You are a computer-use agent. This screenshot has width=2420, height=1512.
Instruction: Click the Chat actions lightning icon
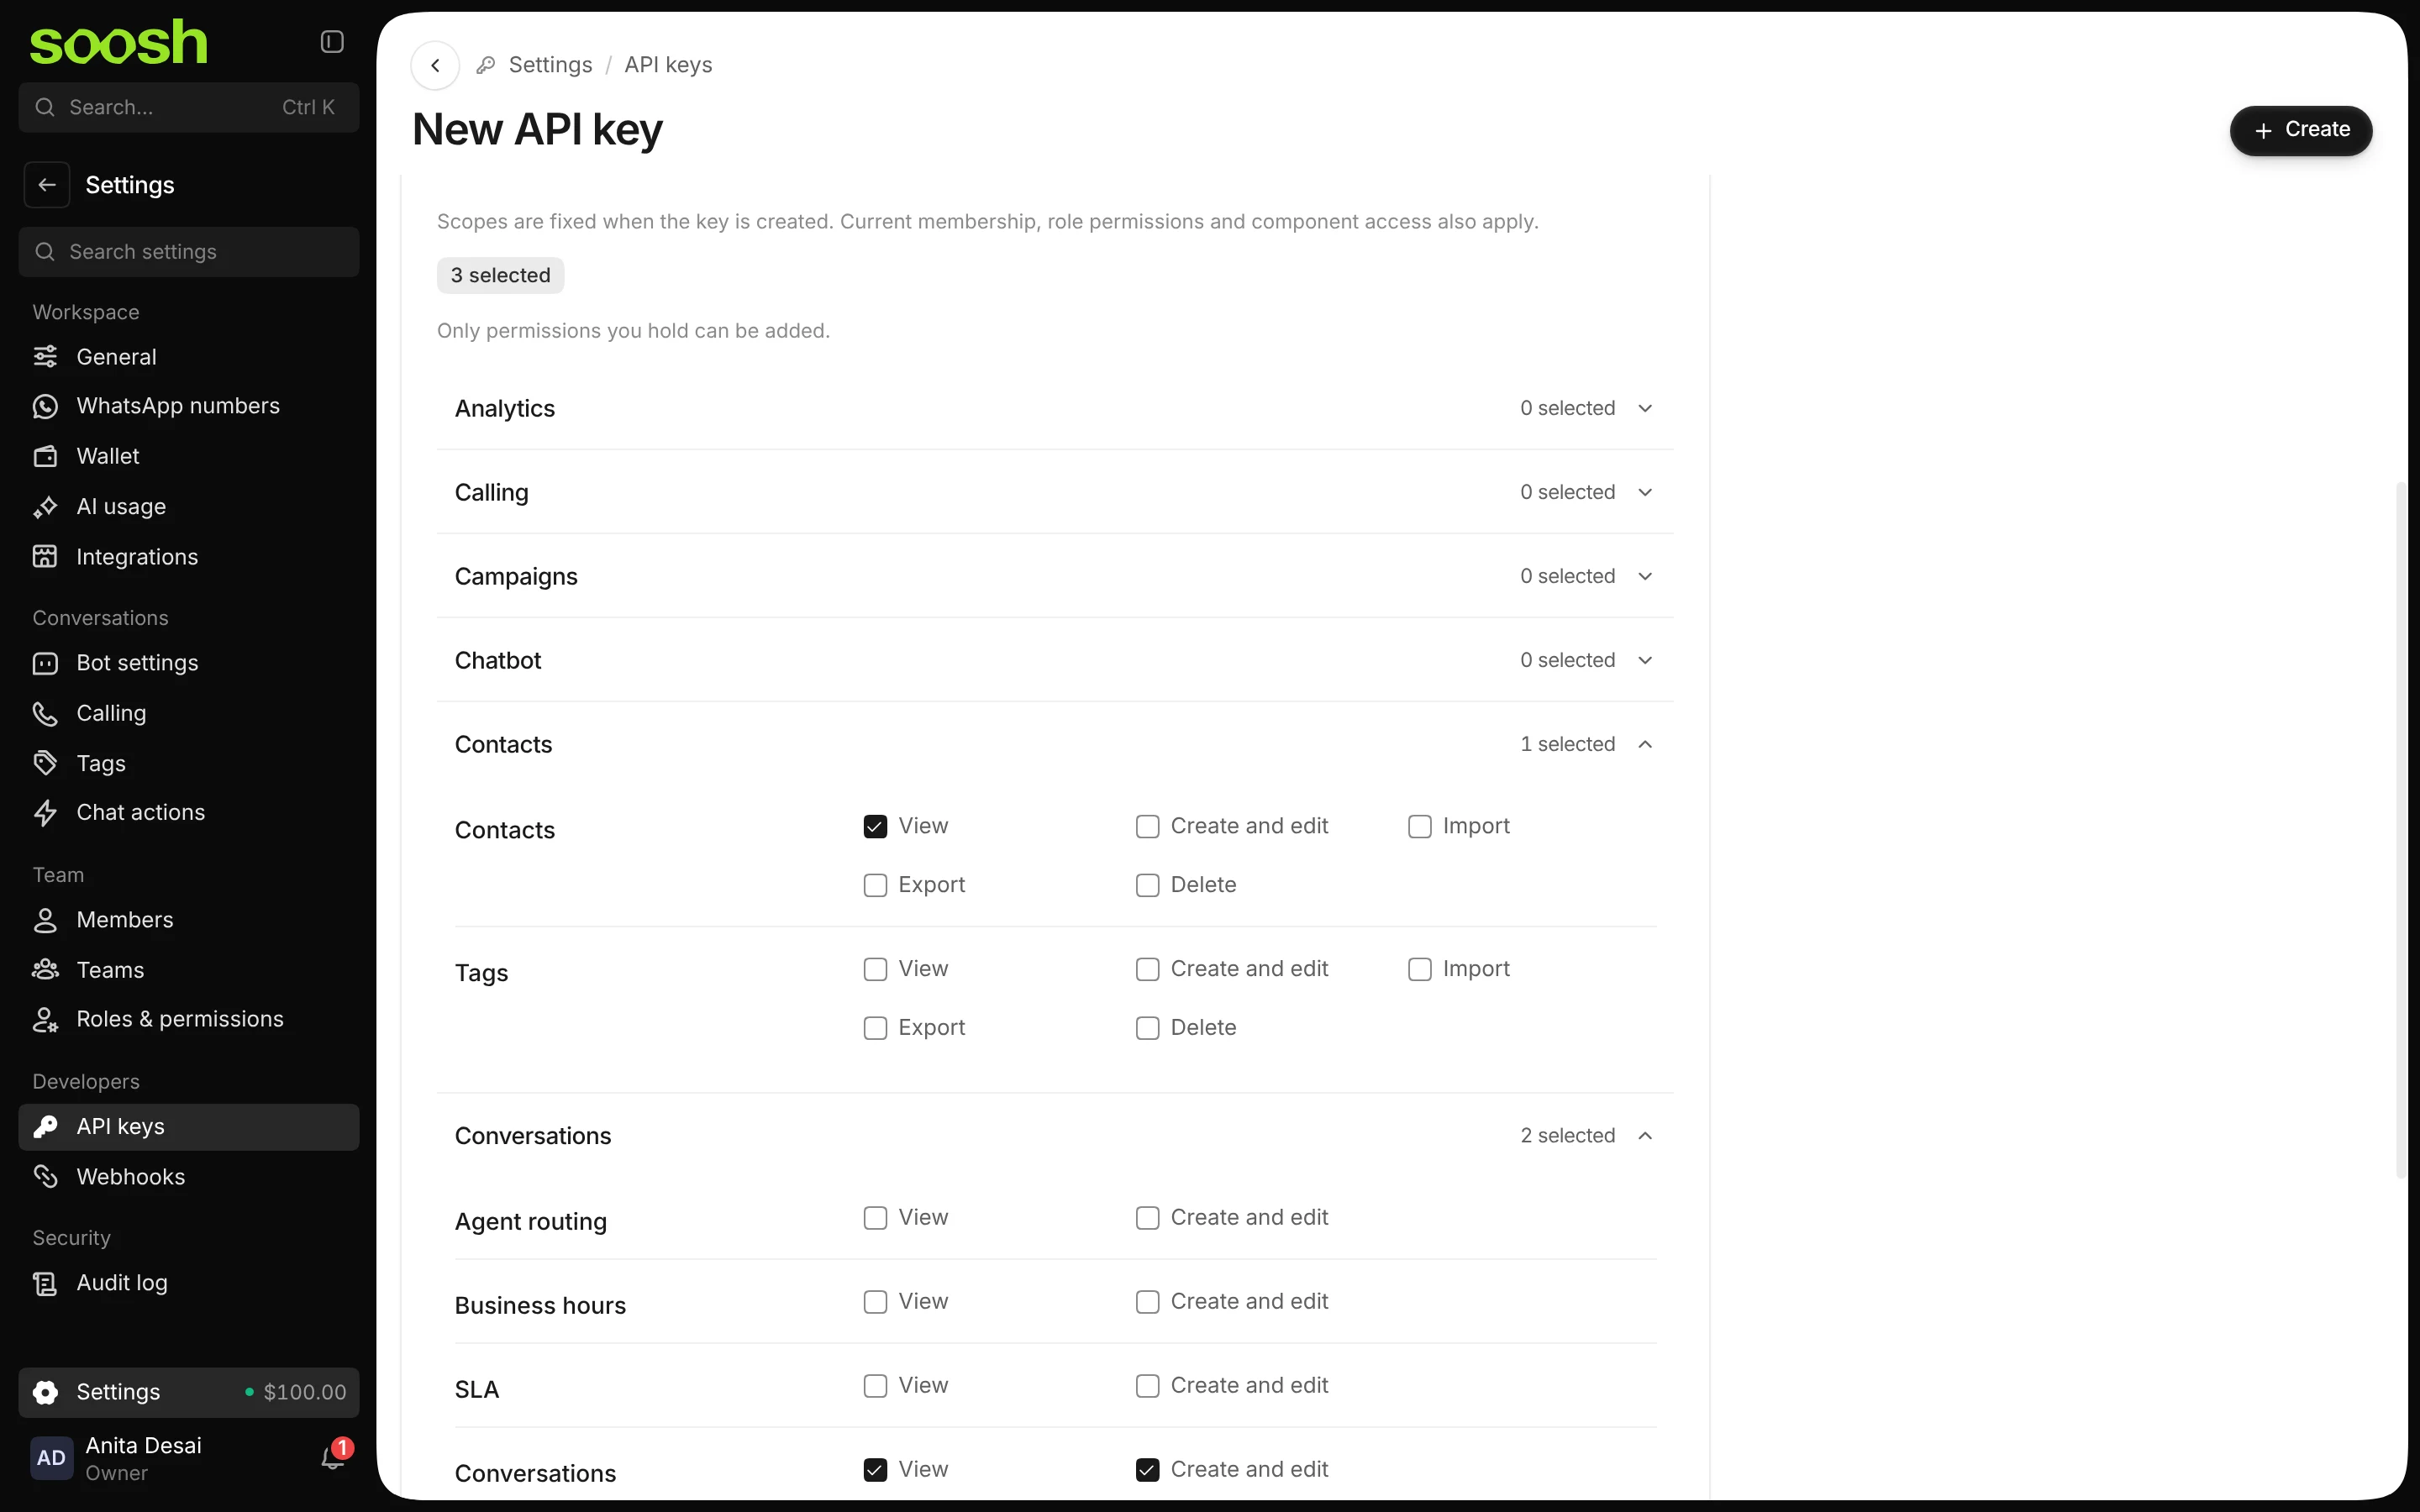[45, 813]
